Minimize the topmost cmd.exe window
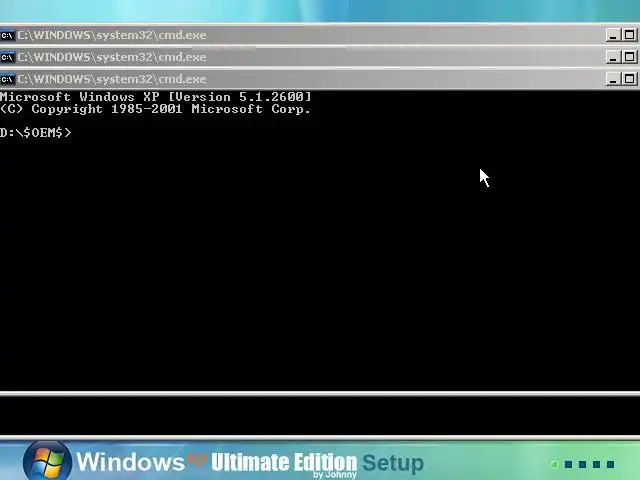The height and width of the screenshot is (480, 640). (x=613, y=35)
